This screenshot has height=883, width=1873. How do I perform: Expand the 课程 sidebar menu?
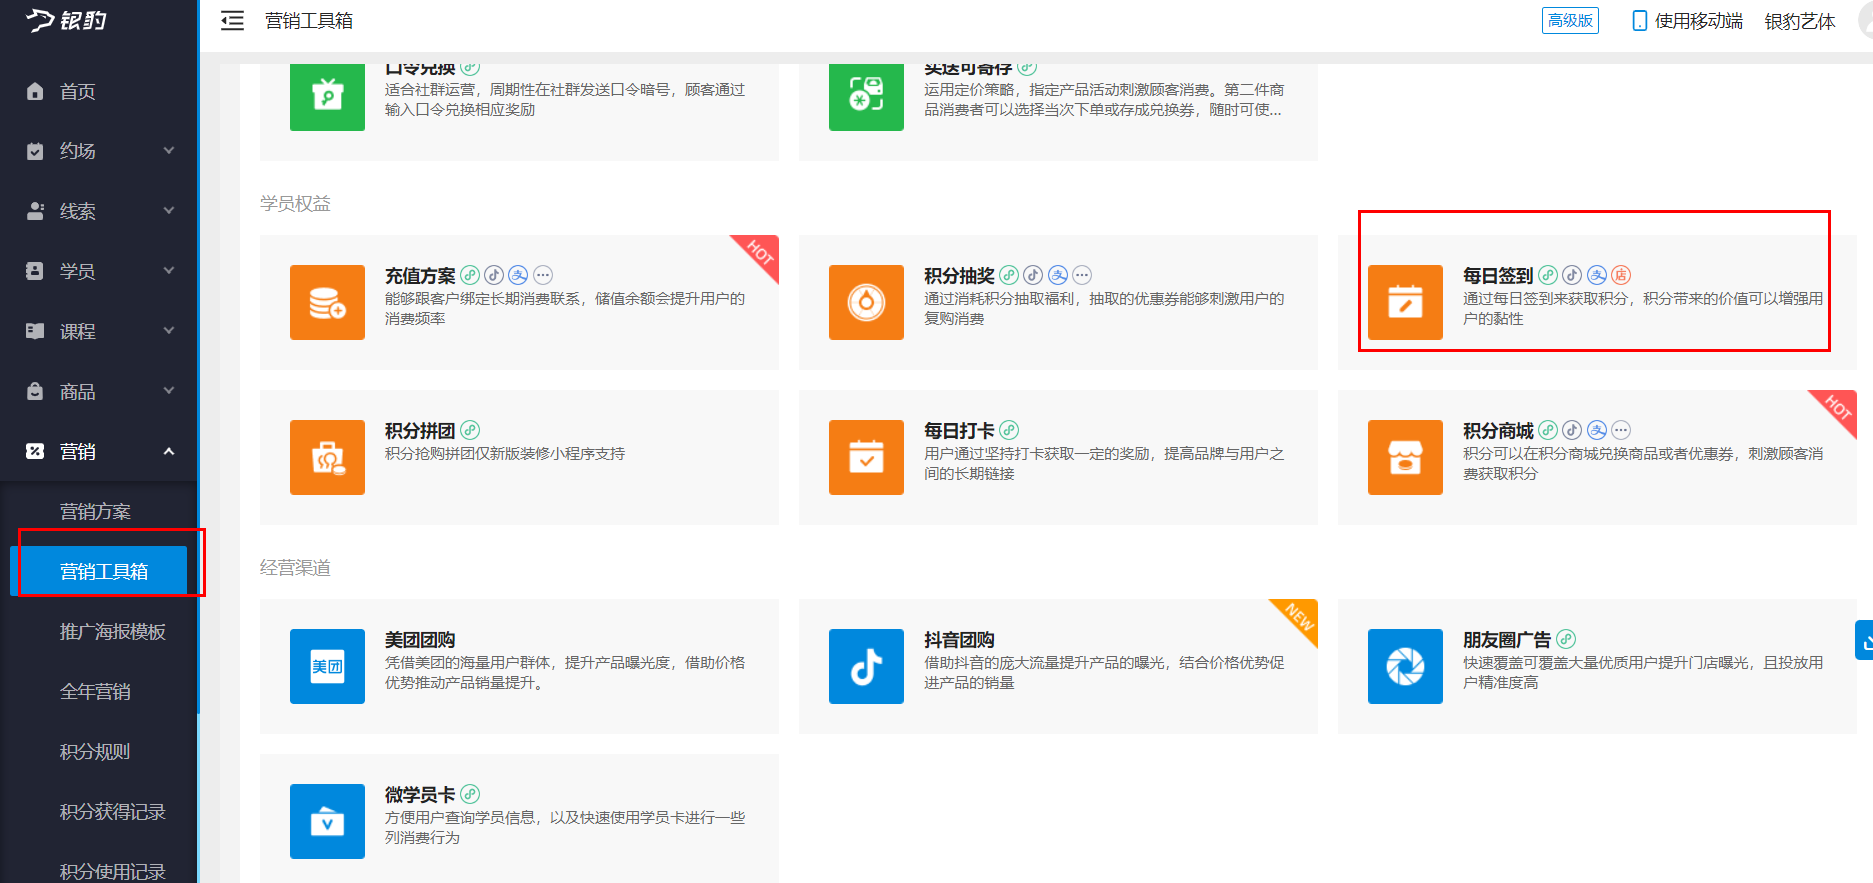[99, 331]
